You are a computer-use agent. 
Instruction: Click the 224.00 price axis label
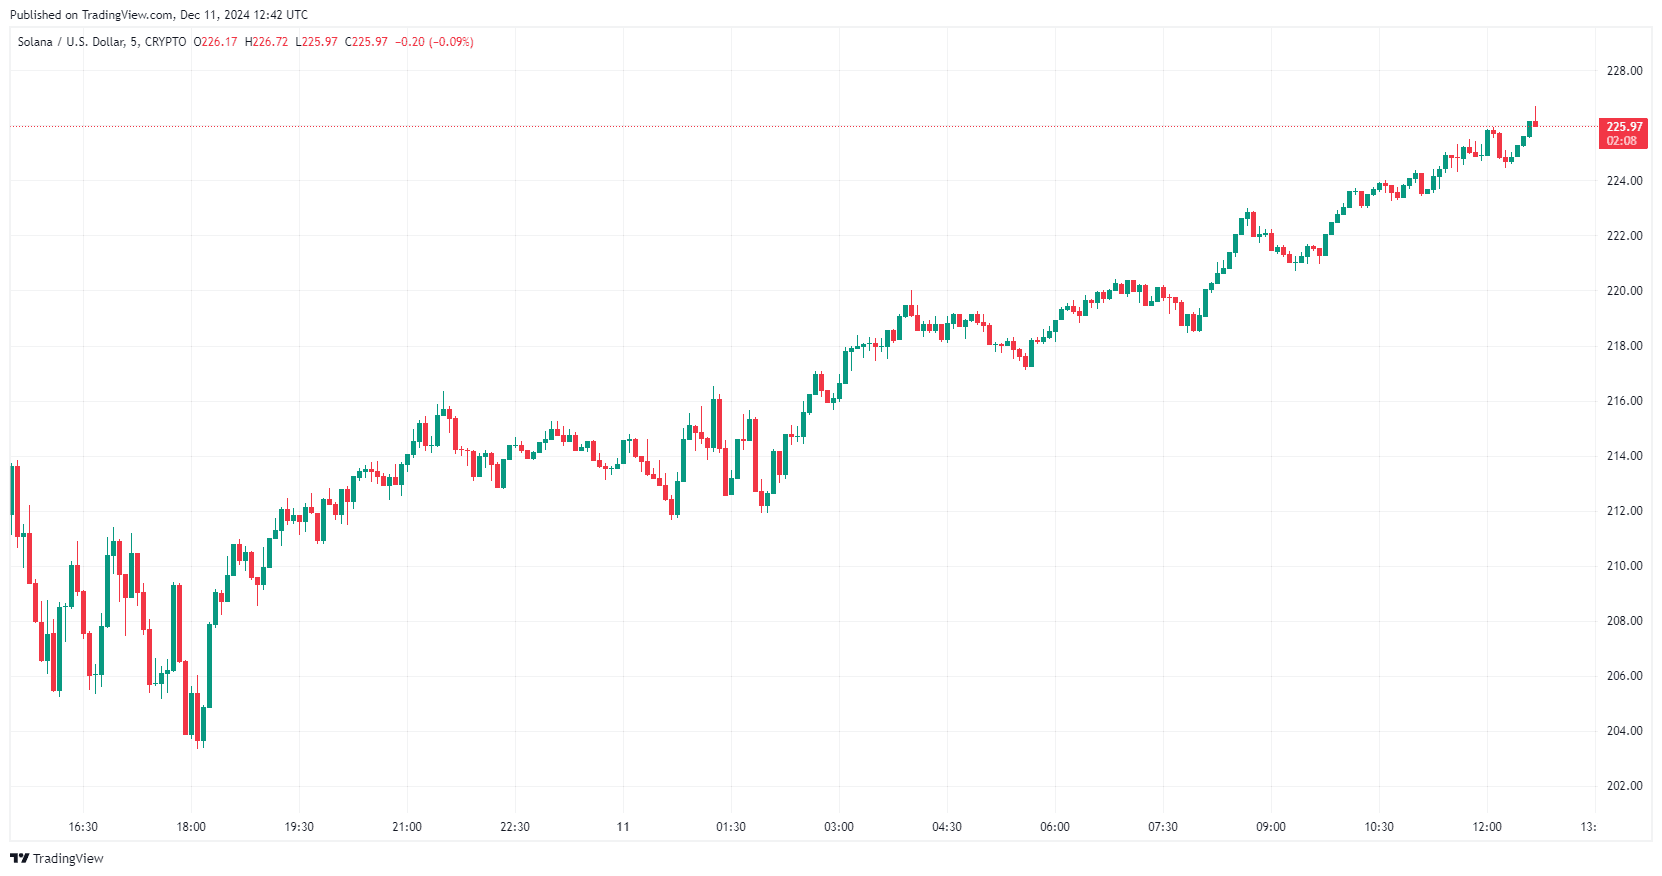(1624, 181)
